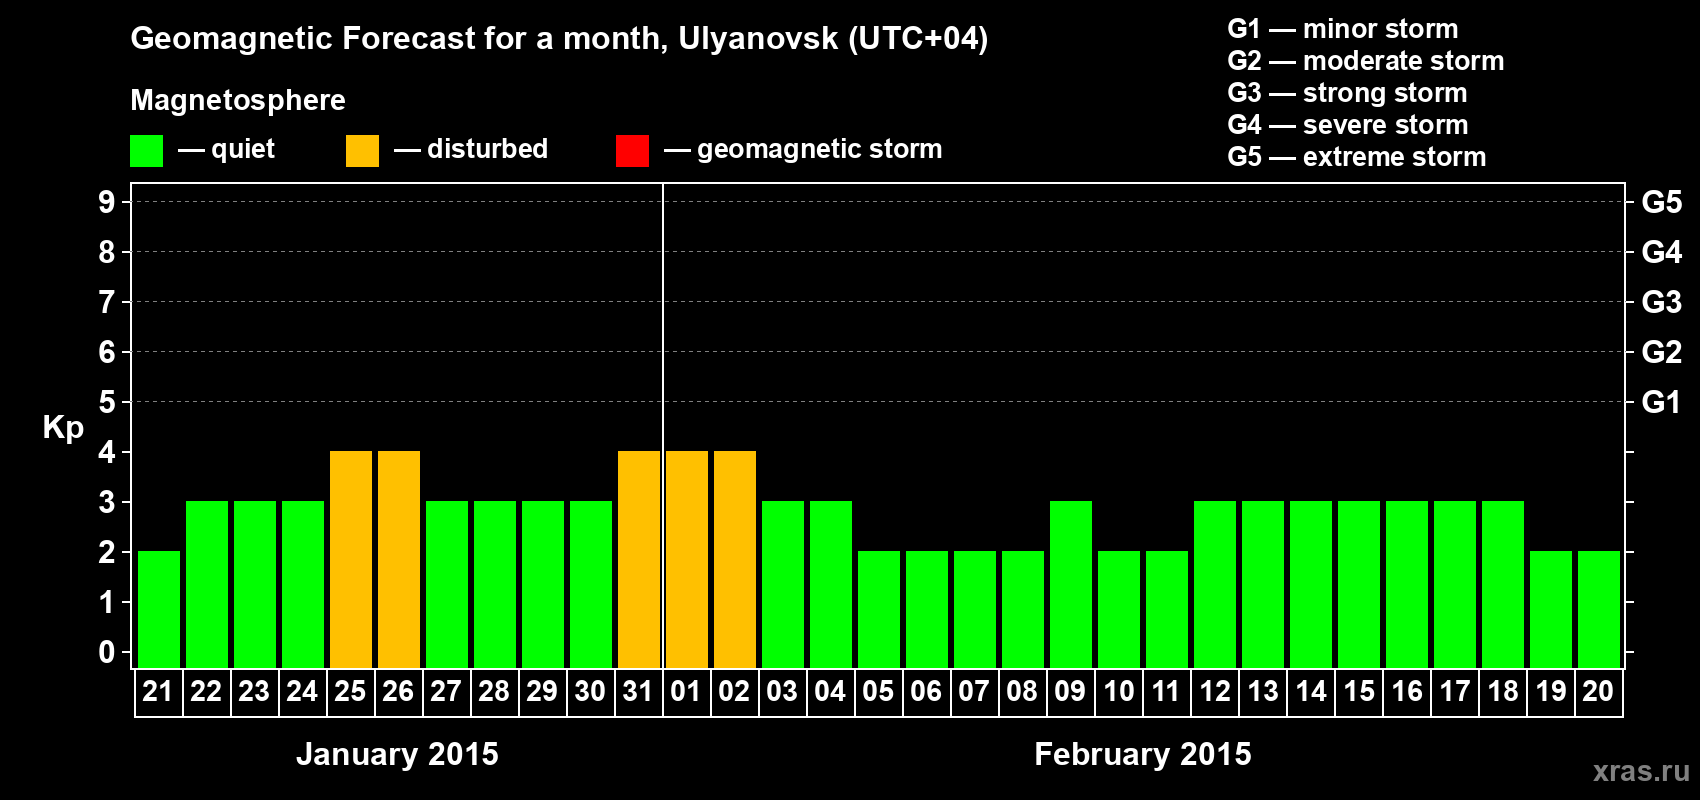Click date cell 06 on the axis

click(927, 692)
